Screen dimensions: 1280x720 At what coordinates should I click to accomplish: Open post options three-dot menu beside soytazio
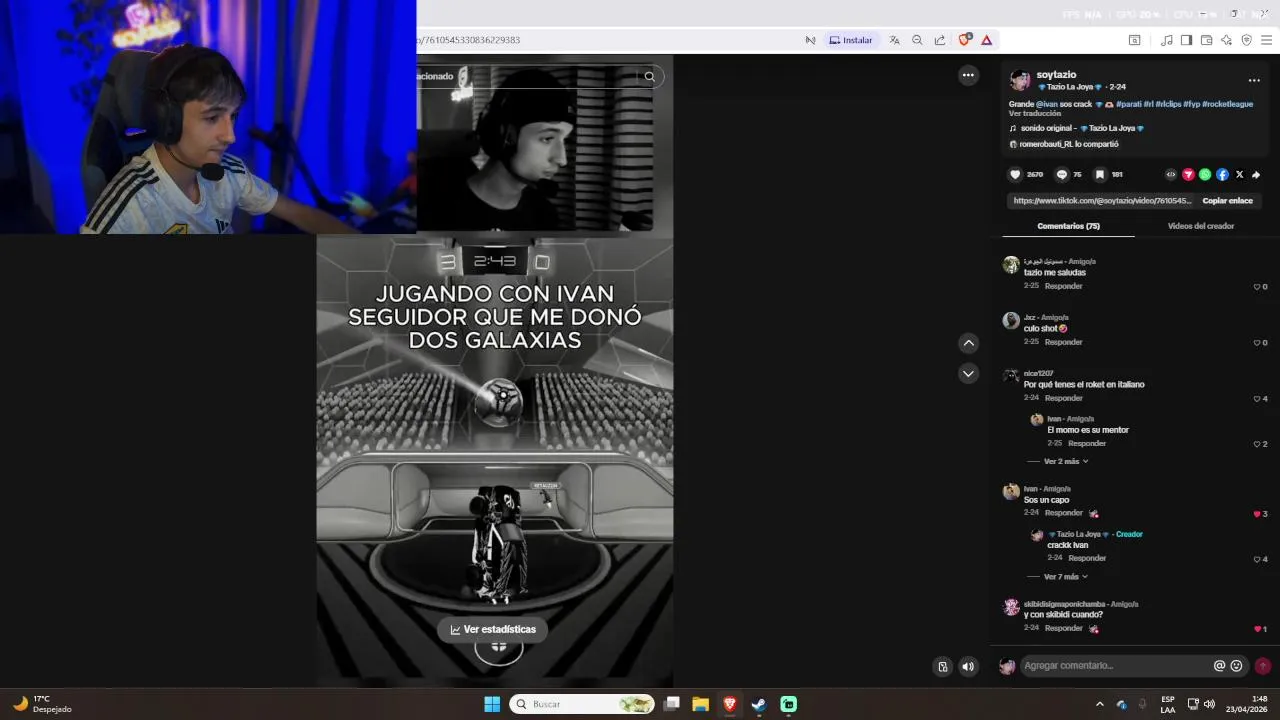[x=1254, y=80]
